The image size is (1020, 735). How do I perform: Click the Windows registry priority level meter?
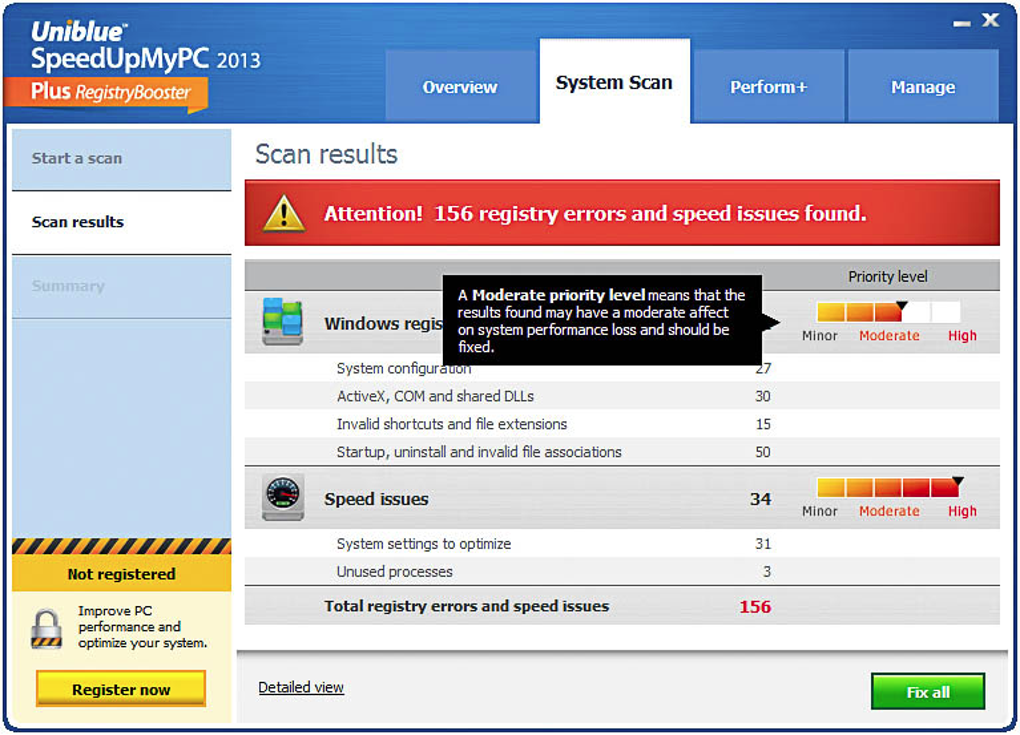click(x=889, y=312)
